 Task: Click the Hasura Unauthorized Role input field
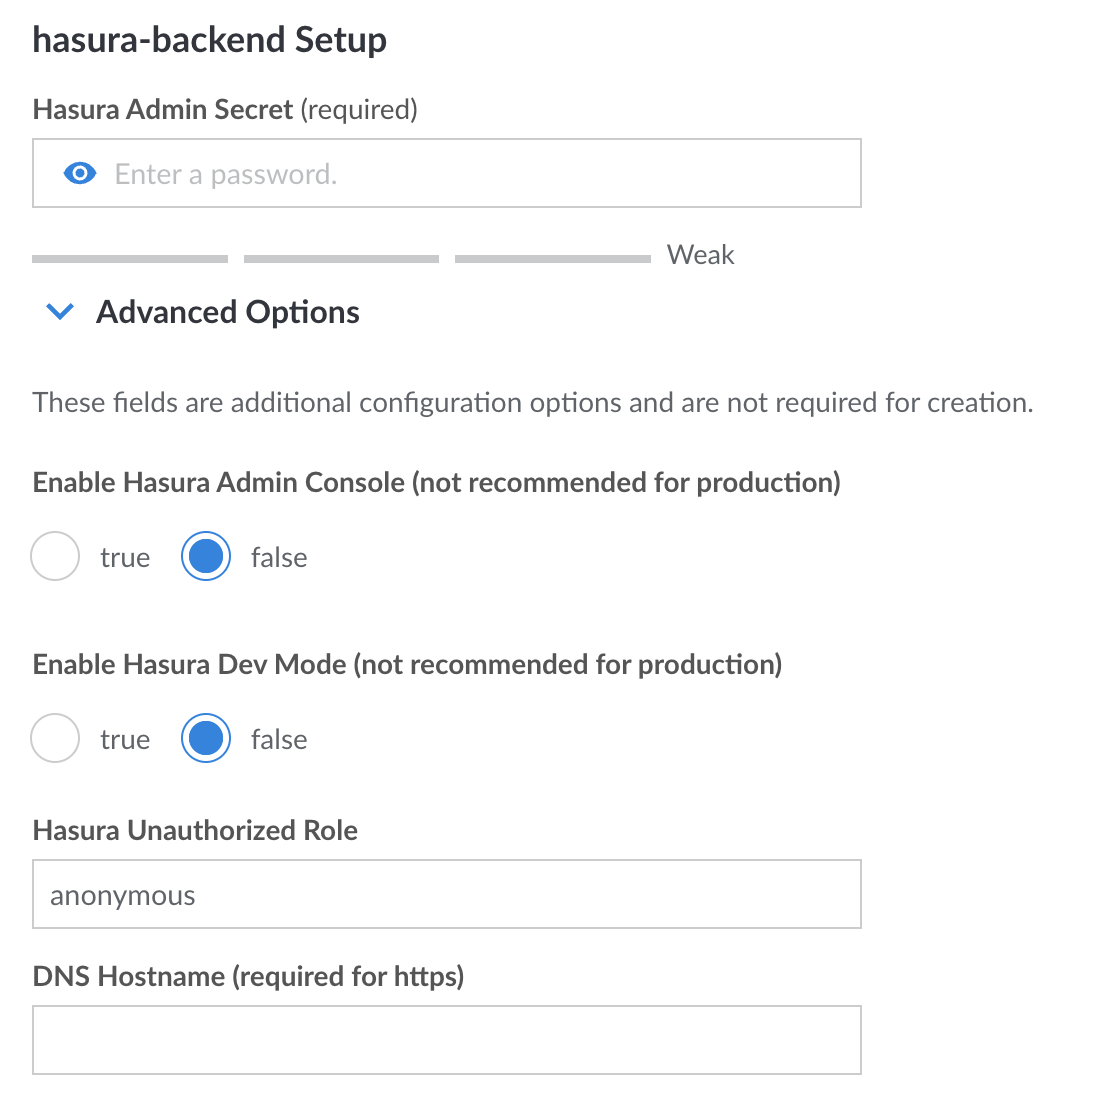(x=447, y=894)
